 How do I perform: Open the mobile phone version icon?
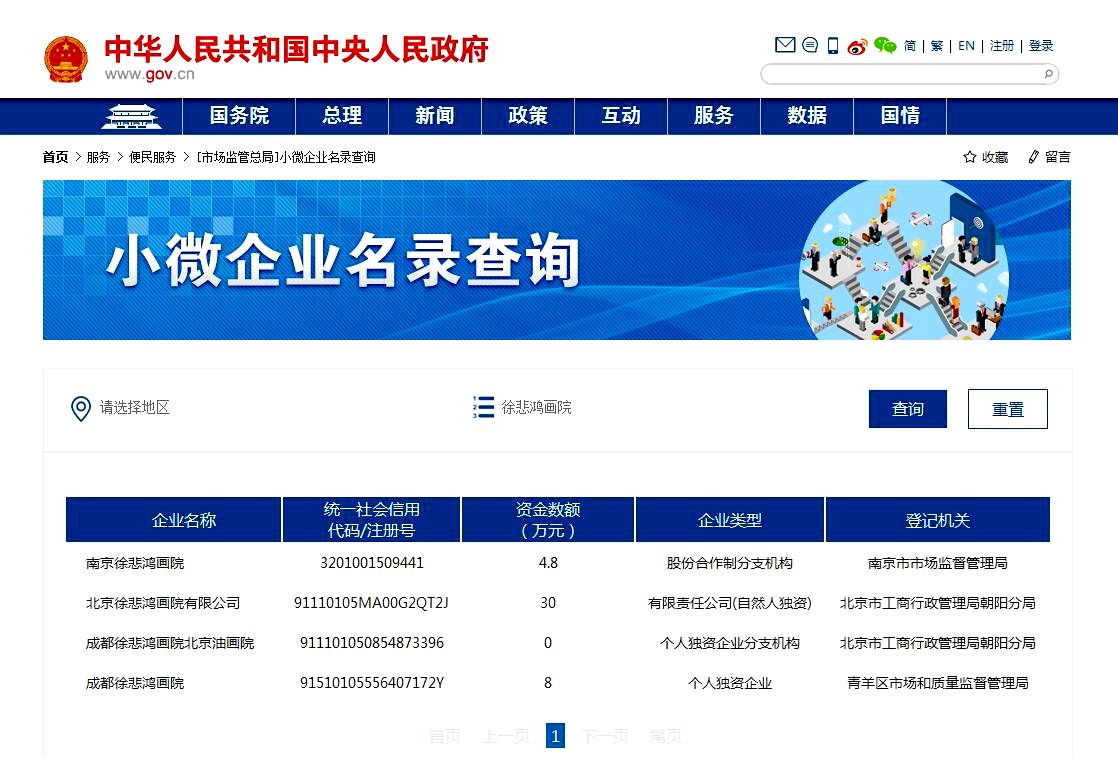pyautogui.click(x=832, y=46)
